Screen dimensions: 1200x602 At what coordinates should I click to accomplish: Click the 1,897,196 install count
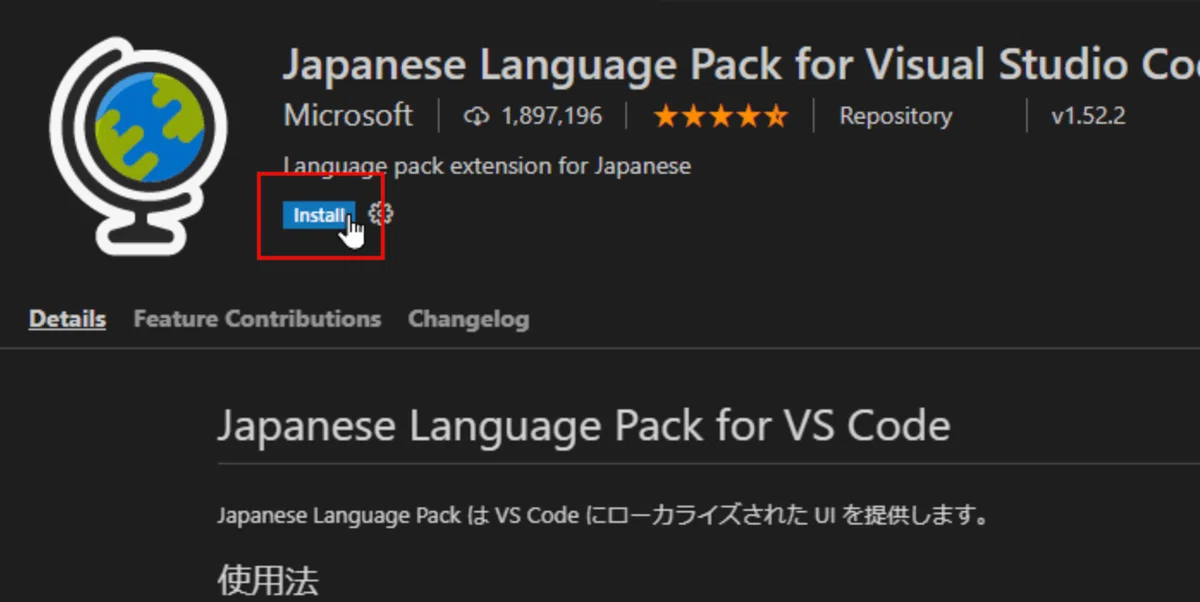552,116
